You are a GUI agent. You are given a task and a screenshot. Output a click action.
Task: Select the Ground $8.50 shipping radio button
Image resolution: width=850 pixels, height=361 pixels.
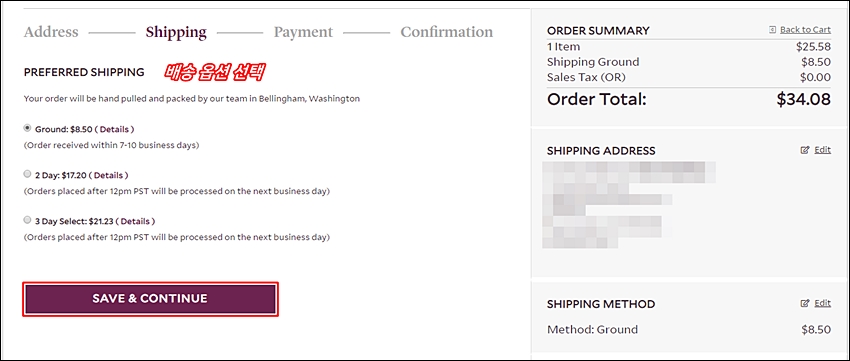27,128
